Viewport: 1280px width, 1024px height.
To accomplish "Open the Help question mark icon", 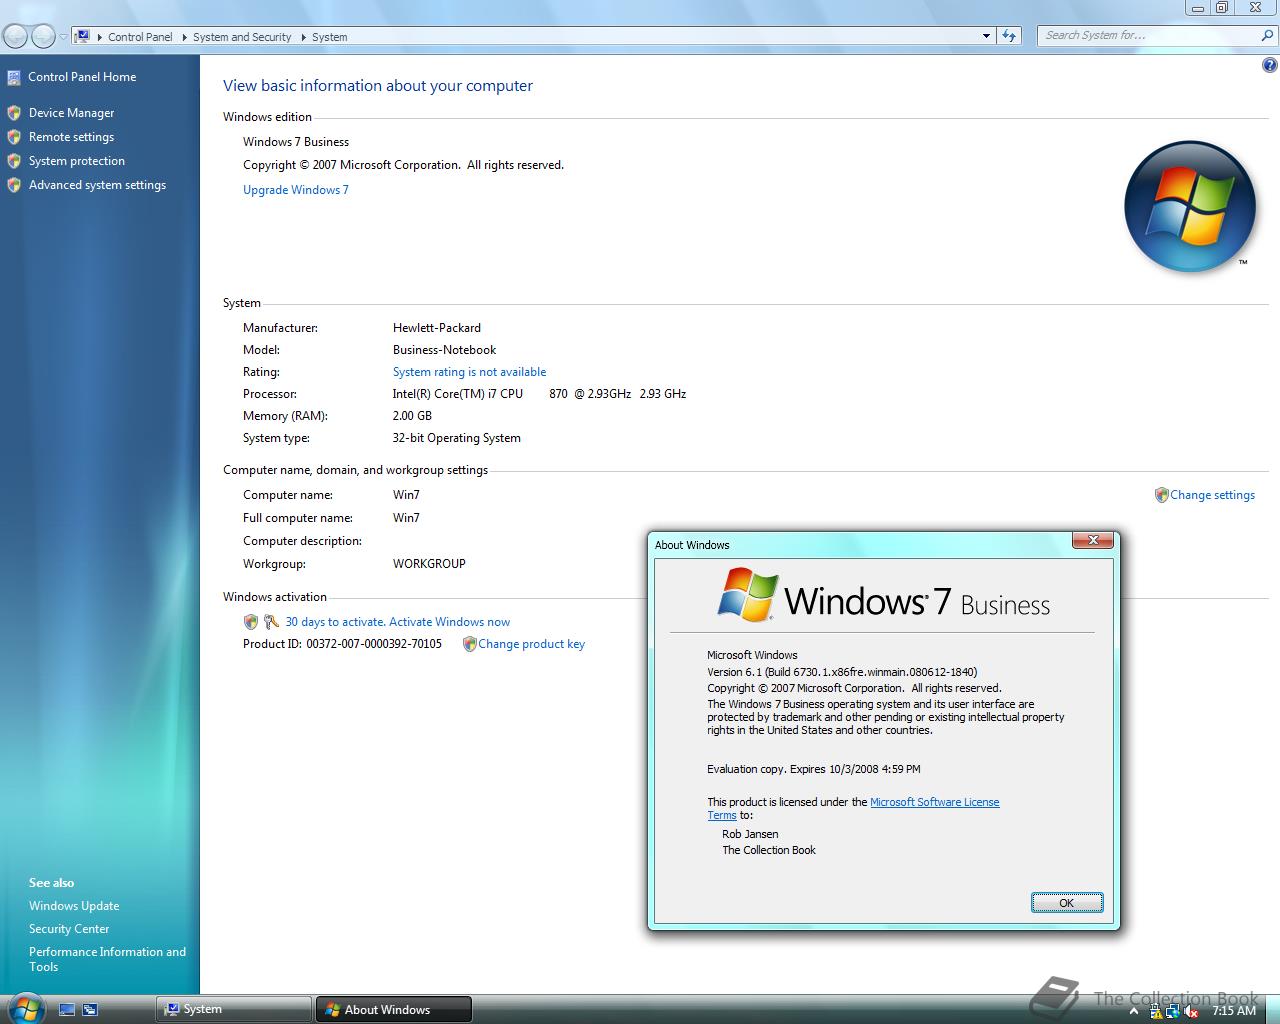I will (x=1269, y=66).
